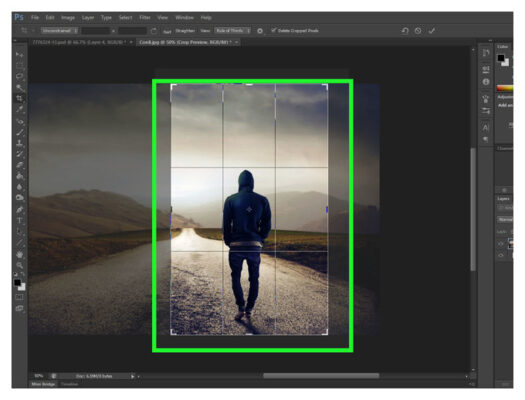Viewport: 525px width, 400px height.
Task: Open the Unconstrained aspect ratio dropdown
Action: (x=60, y=31)
